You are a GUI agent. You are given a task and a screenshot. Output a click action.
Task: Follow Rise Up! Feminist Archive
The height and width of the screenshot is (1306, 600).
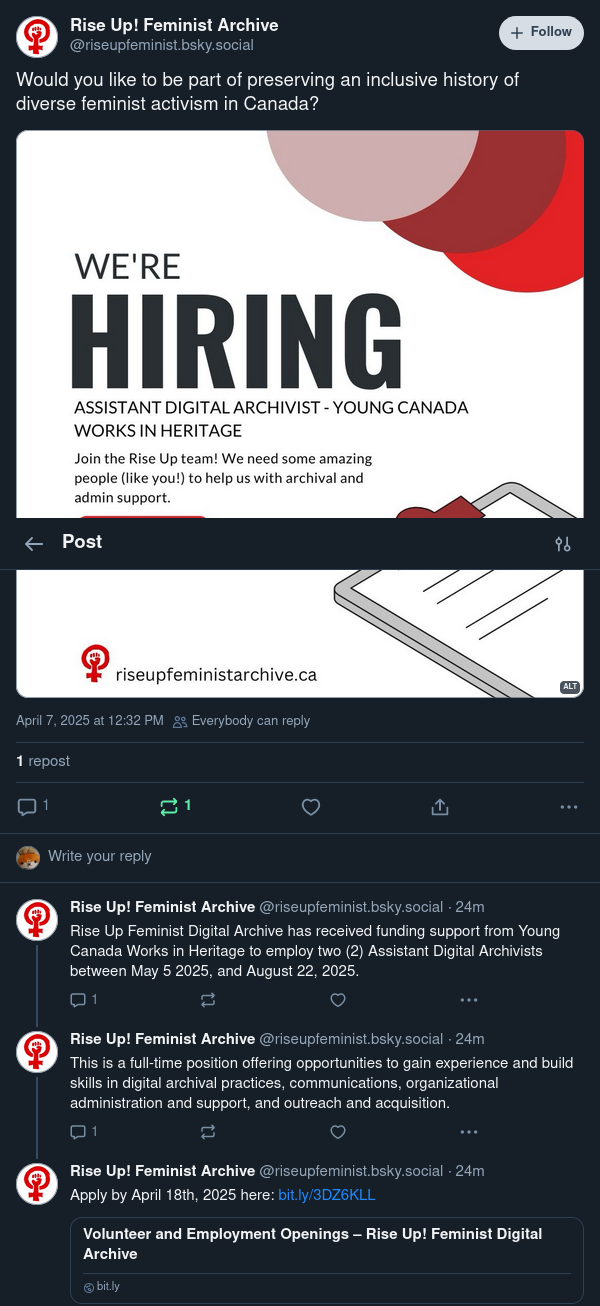coord(541,32)
